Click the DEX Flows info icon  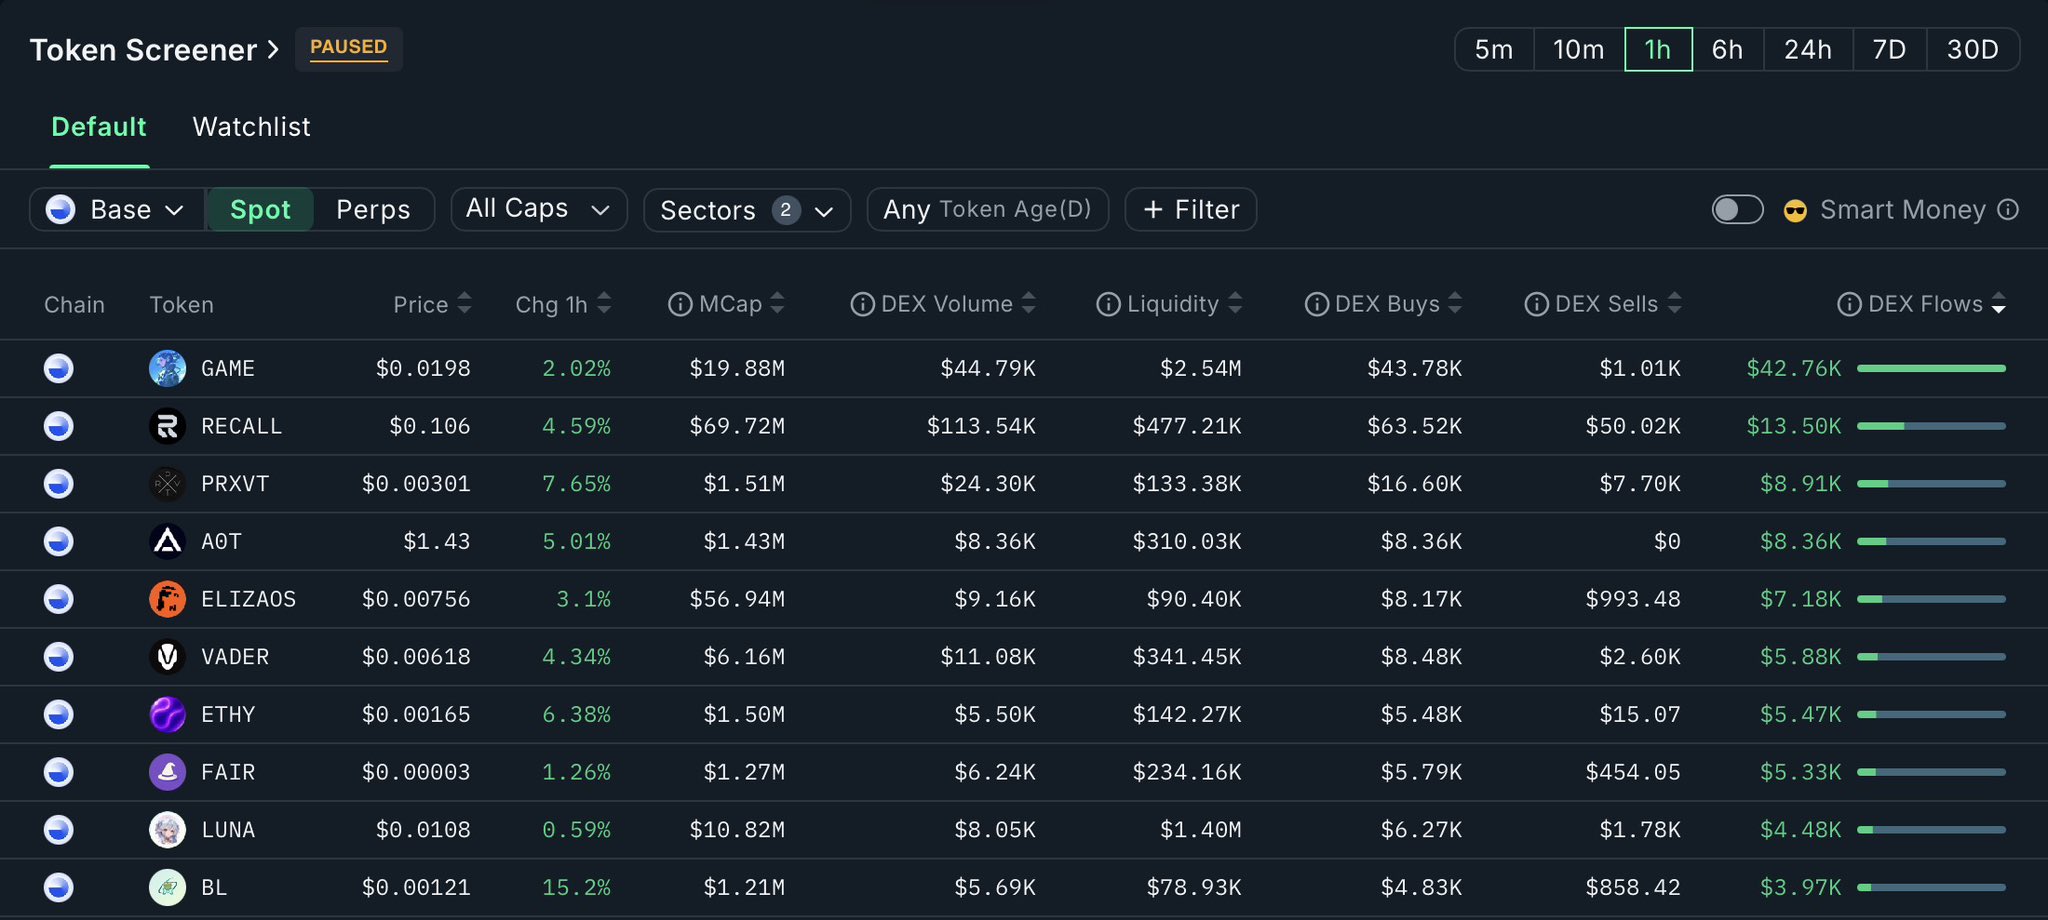click(x=1849, y=305)
